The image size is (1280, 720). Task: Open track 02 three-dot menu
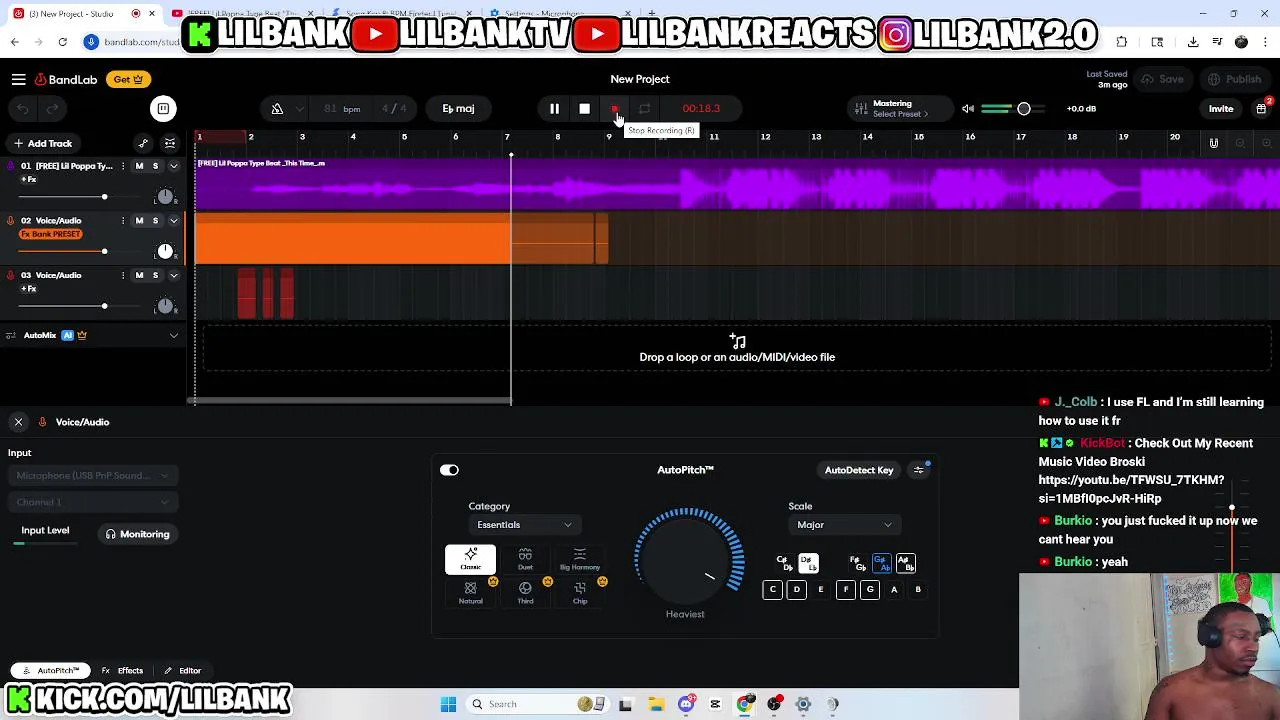click(123, 220)
